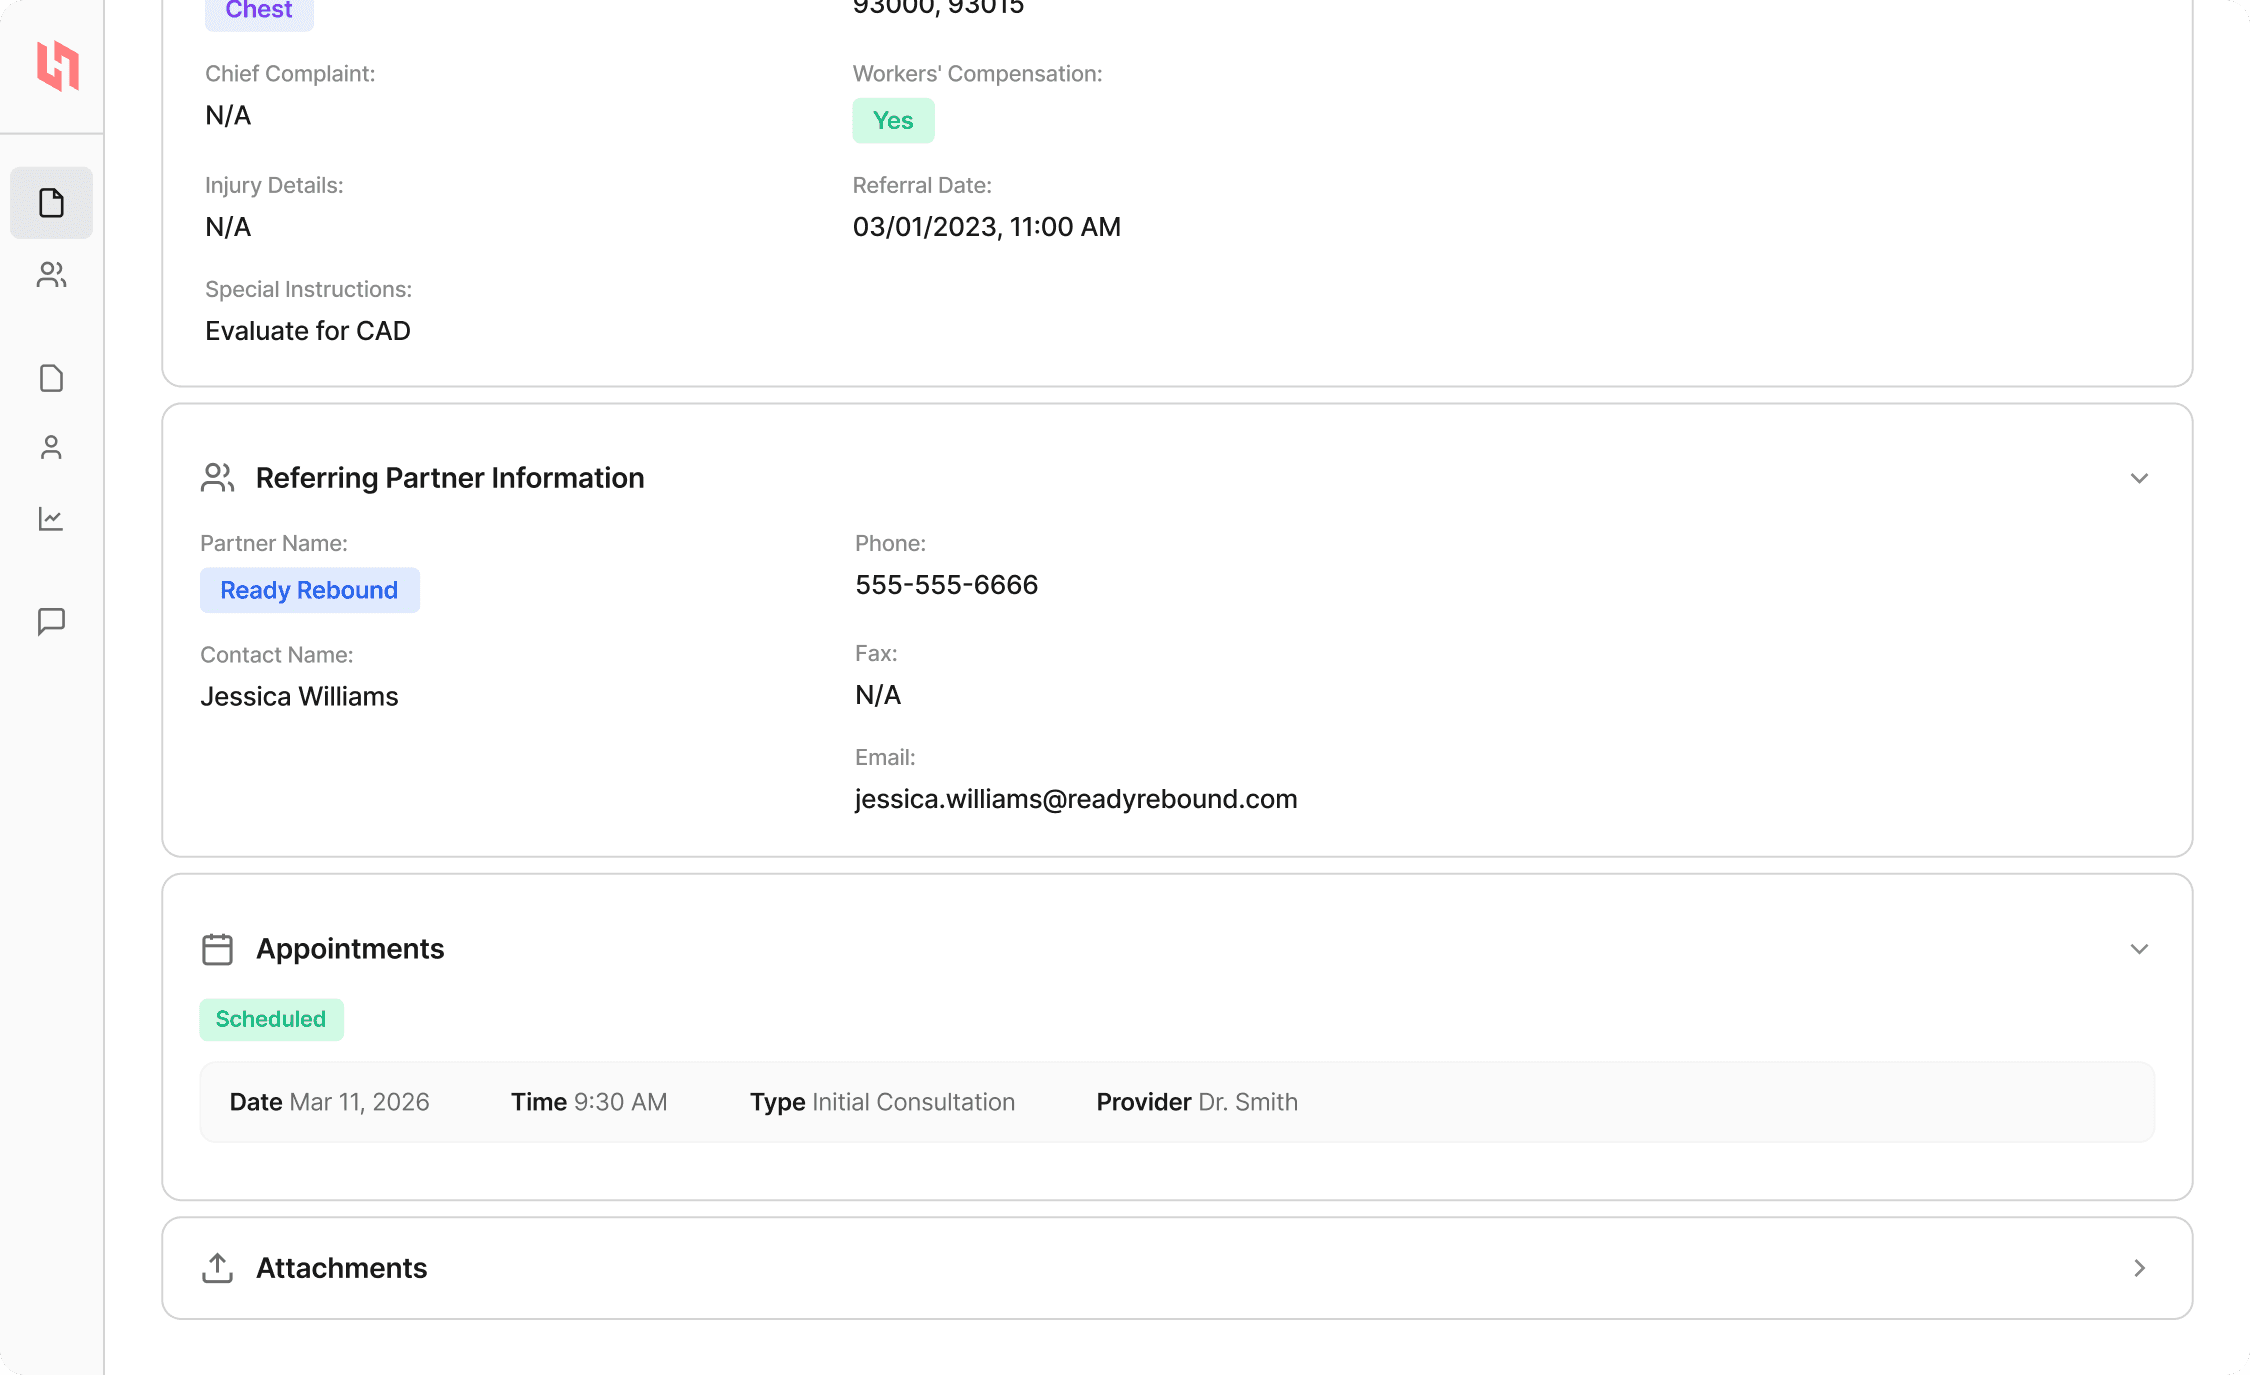Collapse the Appointments section chevron
This screenshot has width=2250, height=1375.
pyautogui.click(x=2139, y=949)
